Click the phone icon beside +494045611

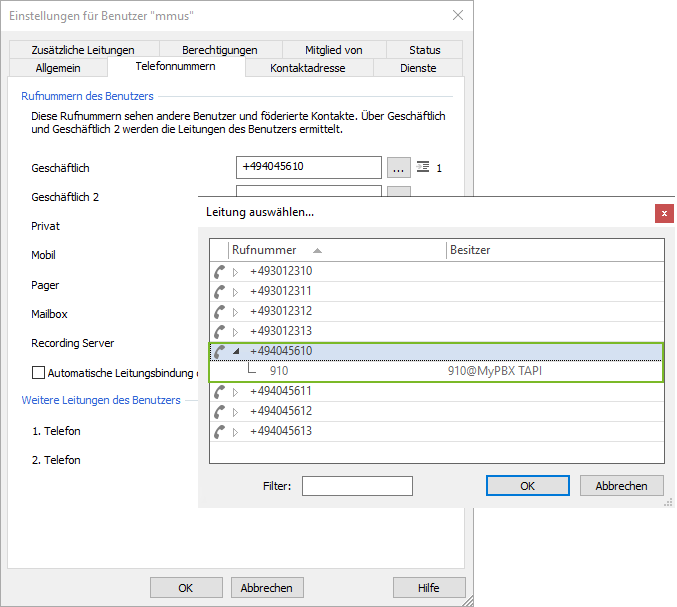pos(219,391)
